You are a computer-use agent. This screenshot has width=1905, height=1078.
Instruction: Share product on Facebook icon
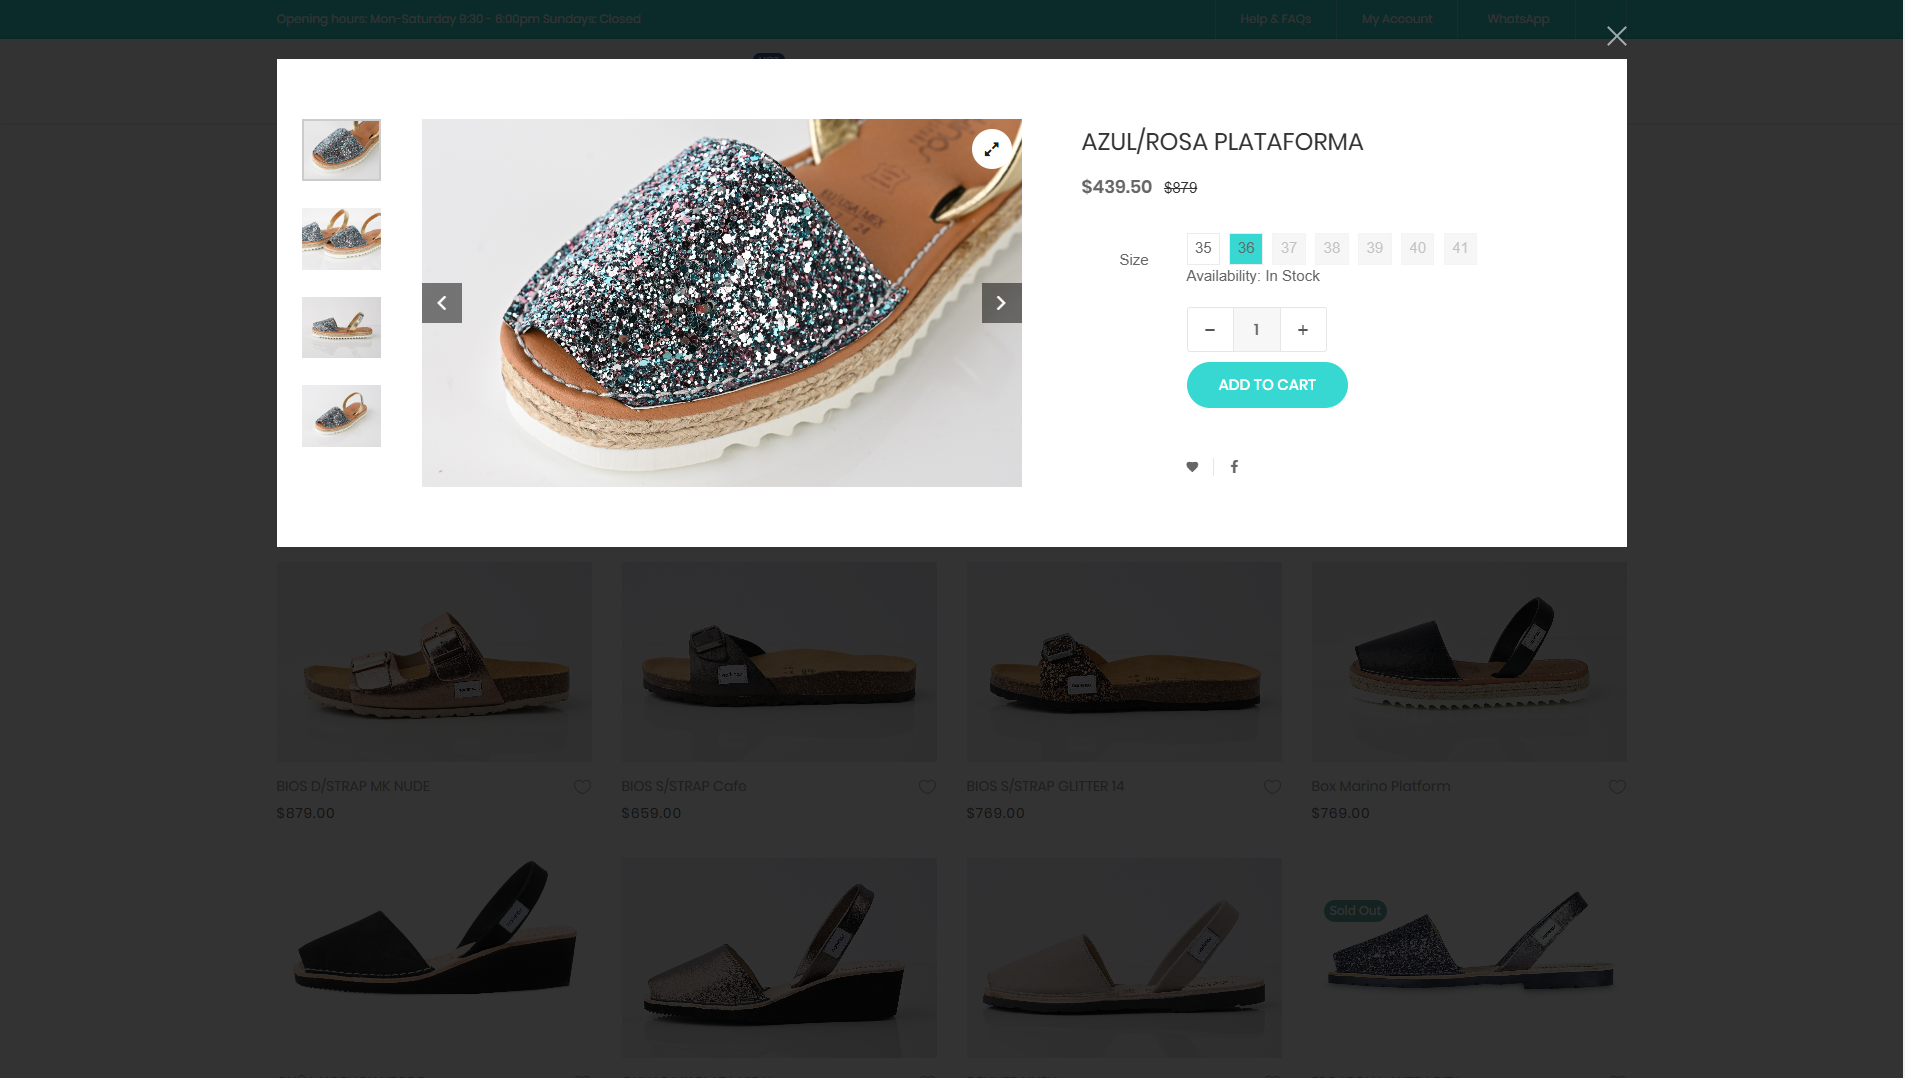1234,467
